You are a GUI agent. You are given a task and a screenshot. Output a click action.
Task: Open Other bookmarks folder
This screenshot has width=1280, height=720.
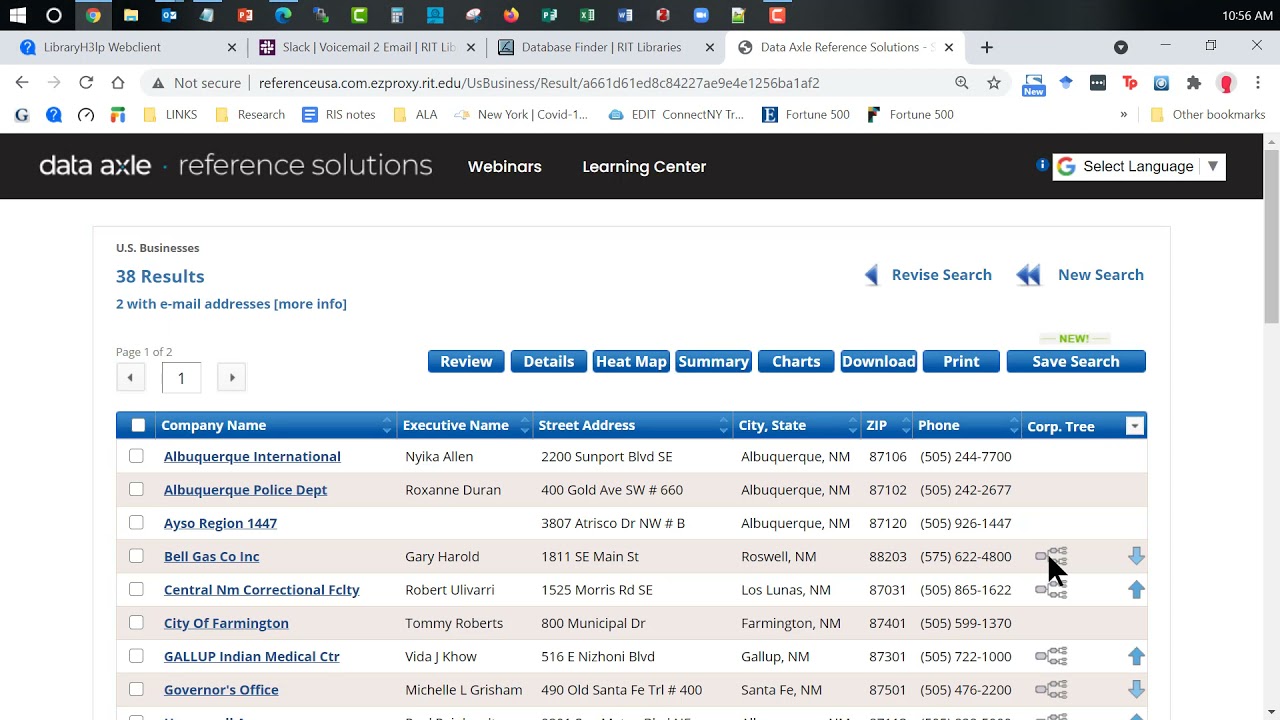click(x=1208, y=114)
